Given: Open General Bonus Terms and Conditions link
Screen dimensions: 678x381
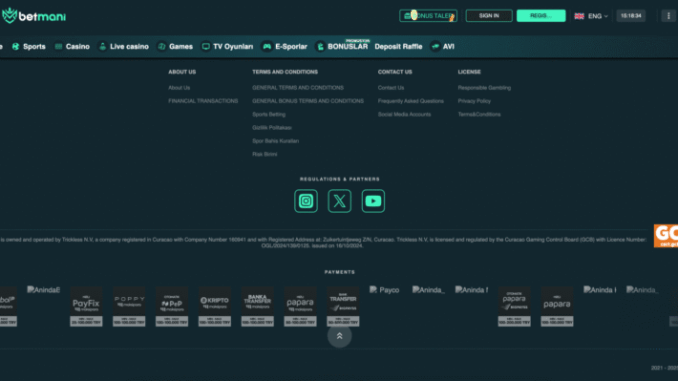Looking at the screenshot, I should point(308,101).
